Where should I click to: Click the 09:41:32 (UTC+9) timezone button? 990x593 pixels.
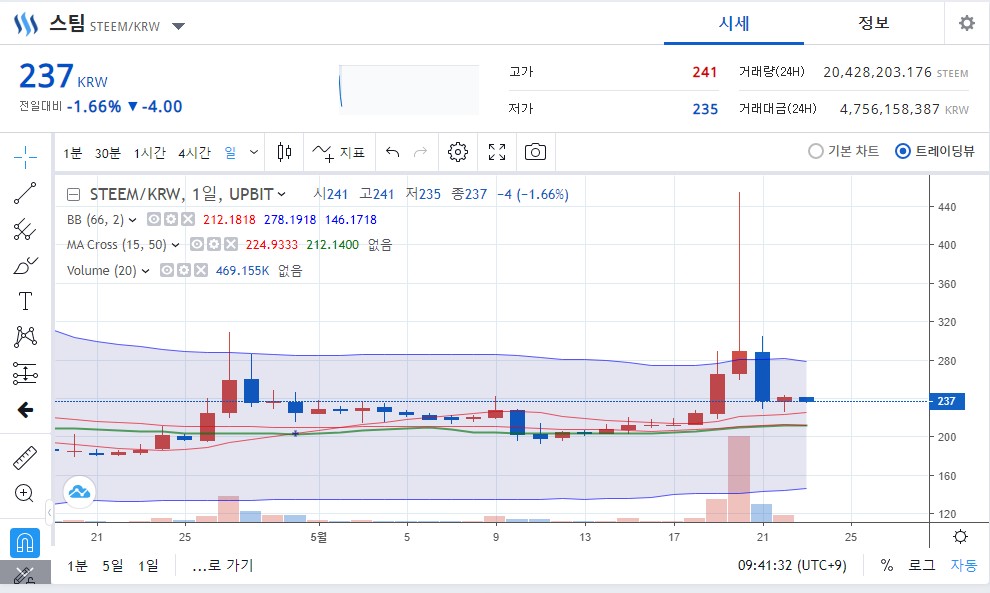click(792, 565)
